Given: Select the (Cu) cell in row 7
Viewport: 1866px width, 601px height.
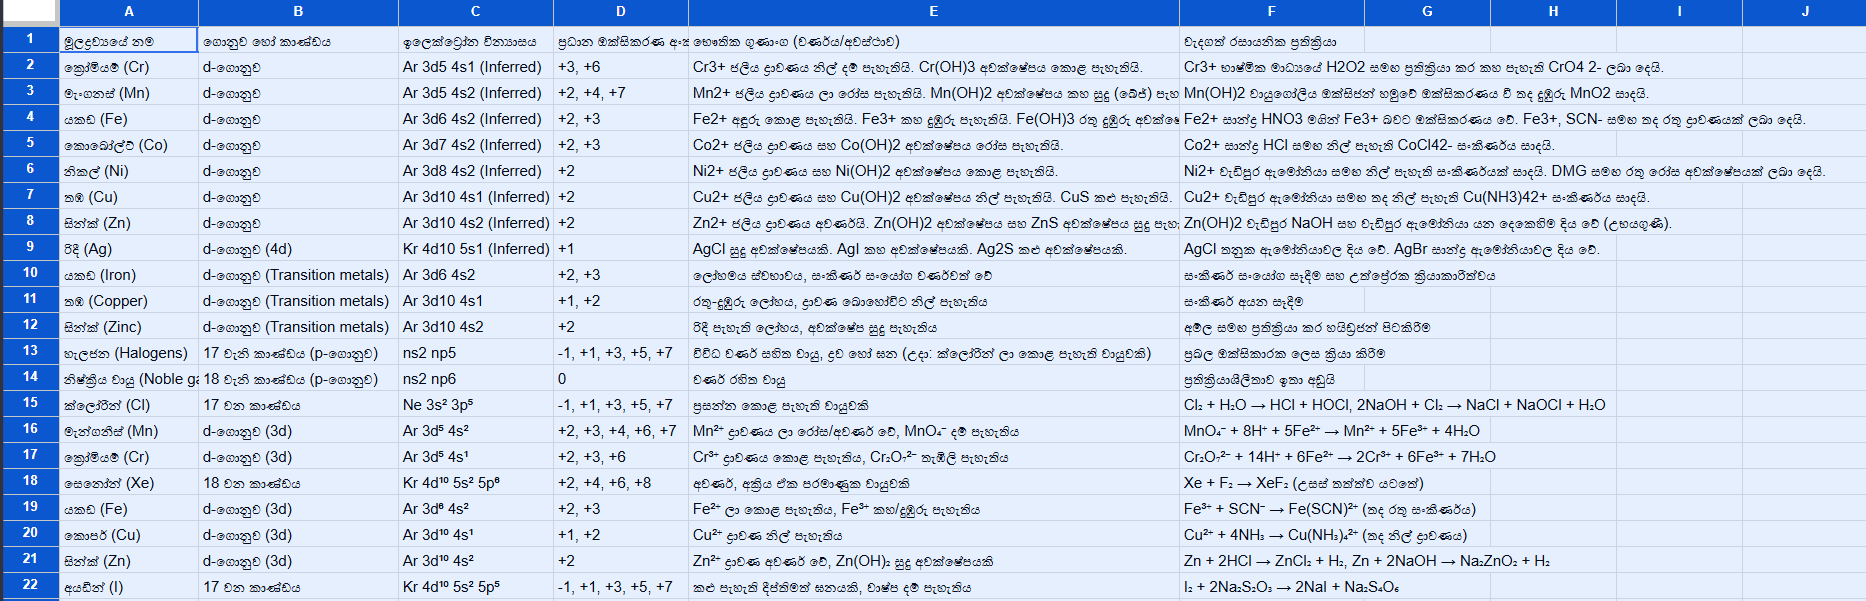Looking at the screenshot, I should 129,197.
